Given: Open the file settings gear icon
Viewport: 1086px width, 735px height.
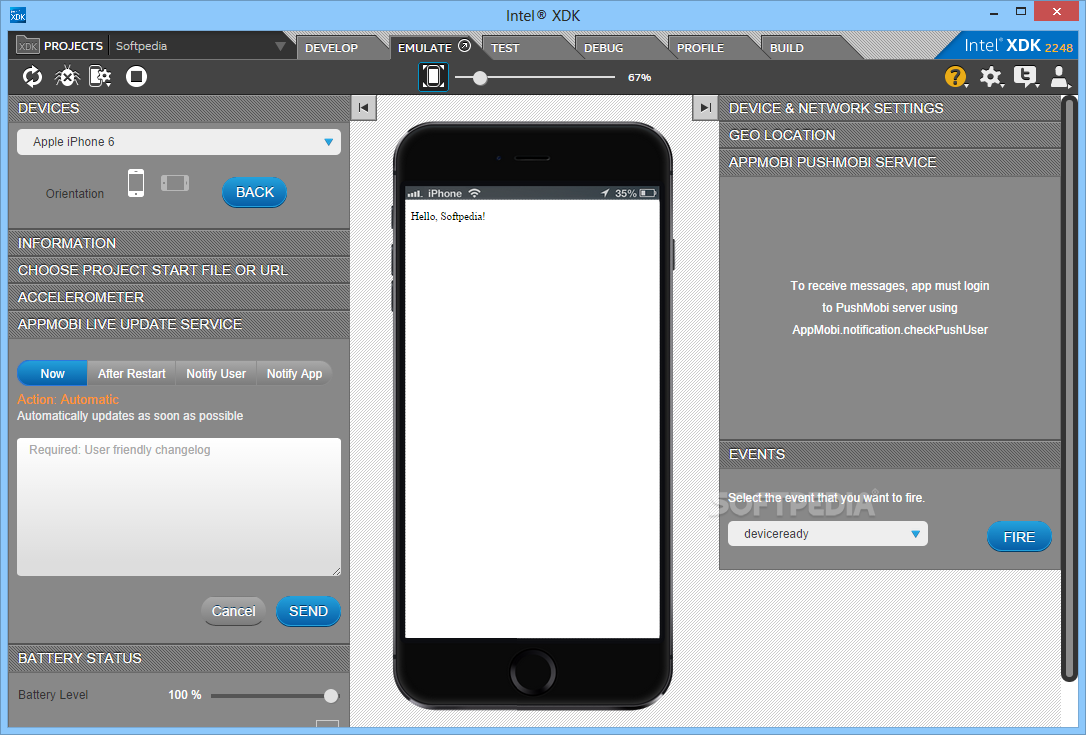Looking at the screenshot, I should 100,76.
